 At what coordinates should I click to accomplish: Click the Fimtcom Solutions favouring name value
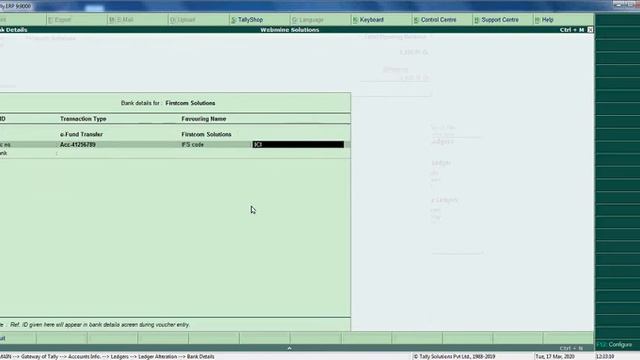[x=206, y=134]
